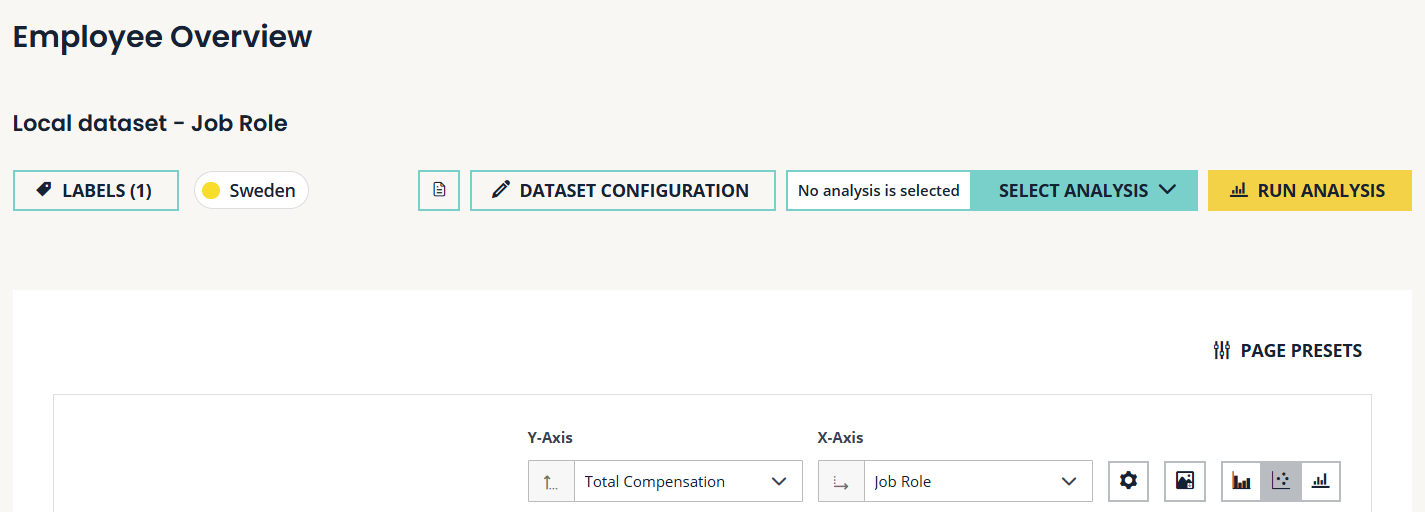Click the document notes icon button
Image resolution: width=1425 pixels, height=512 pixels.
[x=439, y=190]
